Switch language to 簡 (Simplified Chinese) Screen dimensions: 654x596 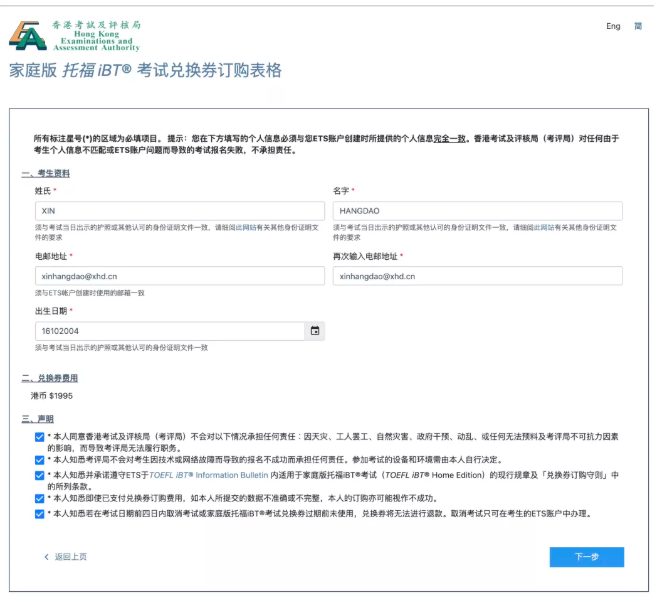coord(638,26)
